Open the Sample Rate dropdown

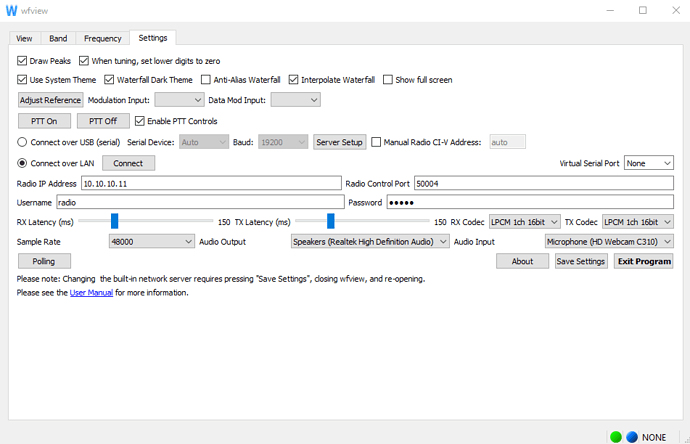pos(152,242)
